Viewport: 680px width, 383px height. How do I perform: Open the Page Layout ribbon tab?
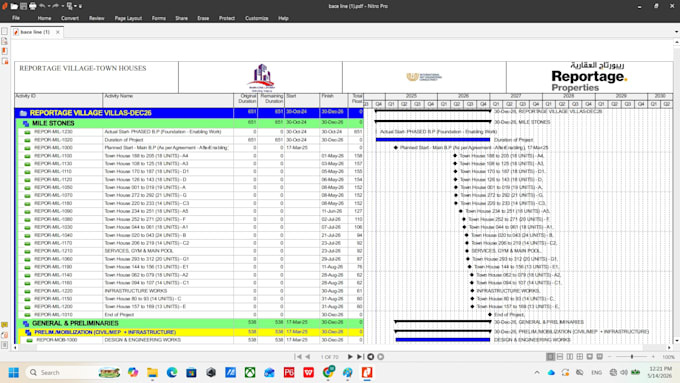[128, 18]
